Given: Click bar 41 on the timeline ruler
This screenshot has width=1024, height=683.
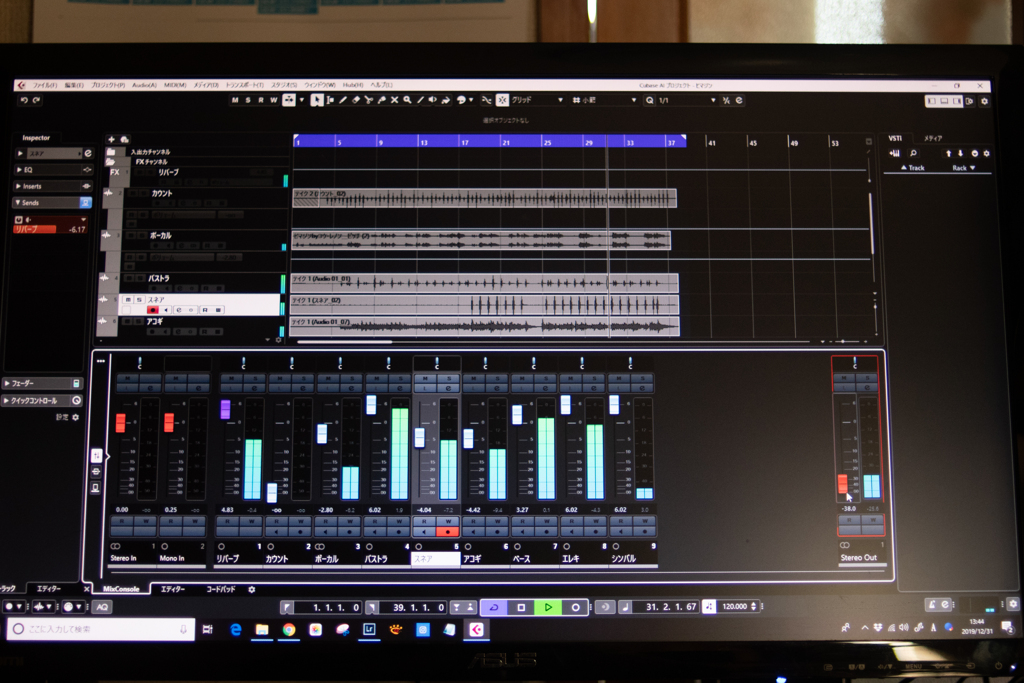Looking at the screenshot, I should [x=712, y=142].
